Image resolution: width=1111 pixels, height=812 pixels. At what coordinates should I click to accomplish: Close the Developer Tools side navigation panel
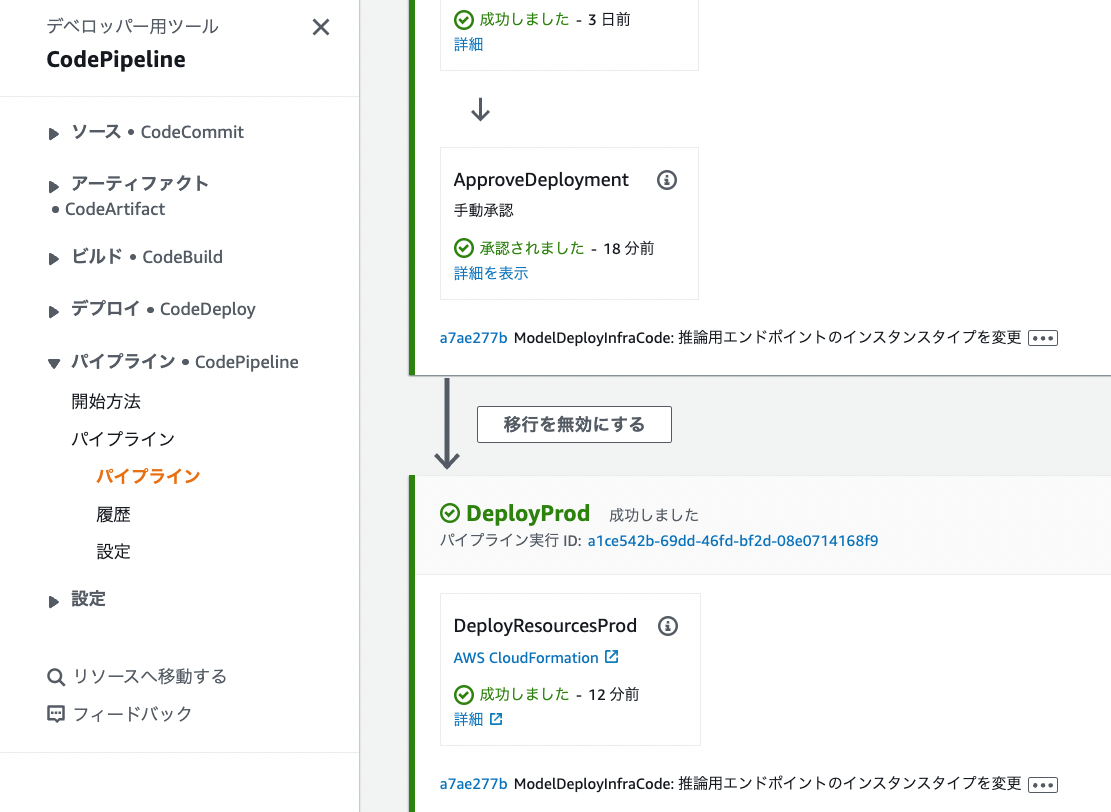321,27
